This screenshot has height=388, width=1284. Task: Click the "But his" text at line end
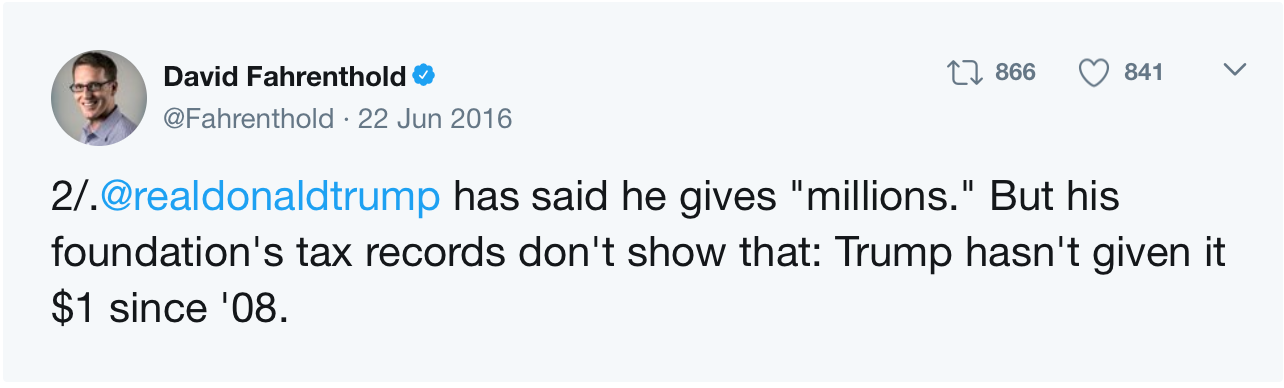[x=1054, y=198]
